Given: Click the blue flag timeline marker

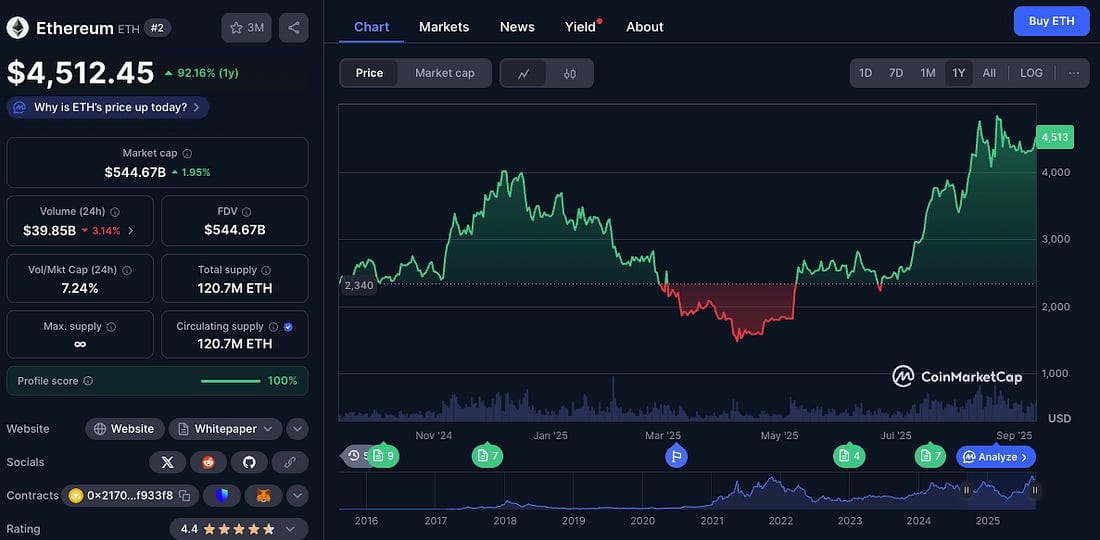Looking at the screenshot, I should tap(676, 457).
